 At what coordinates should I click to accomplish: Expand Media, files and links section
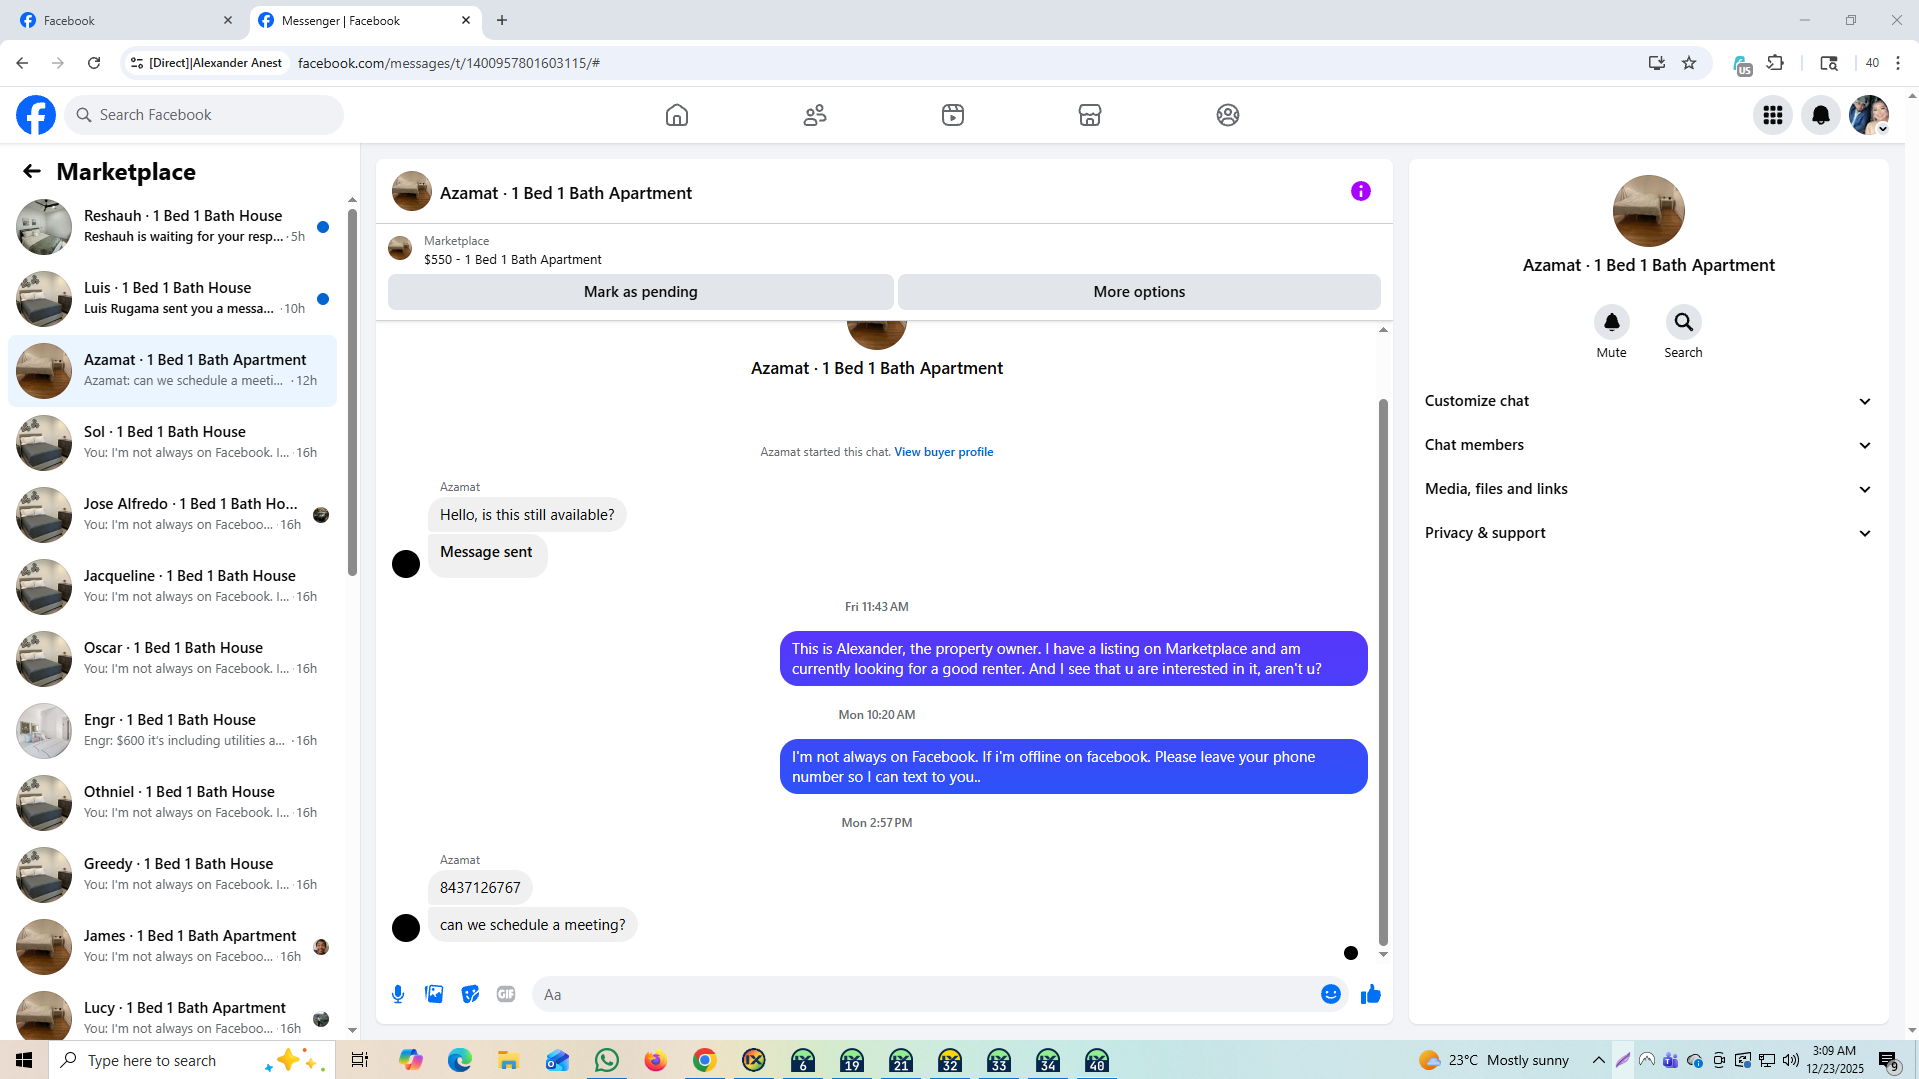pyautogui.click(x=1648, y=489)
